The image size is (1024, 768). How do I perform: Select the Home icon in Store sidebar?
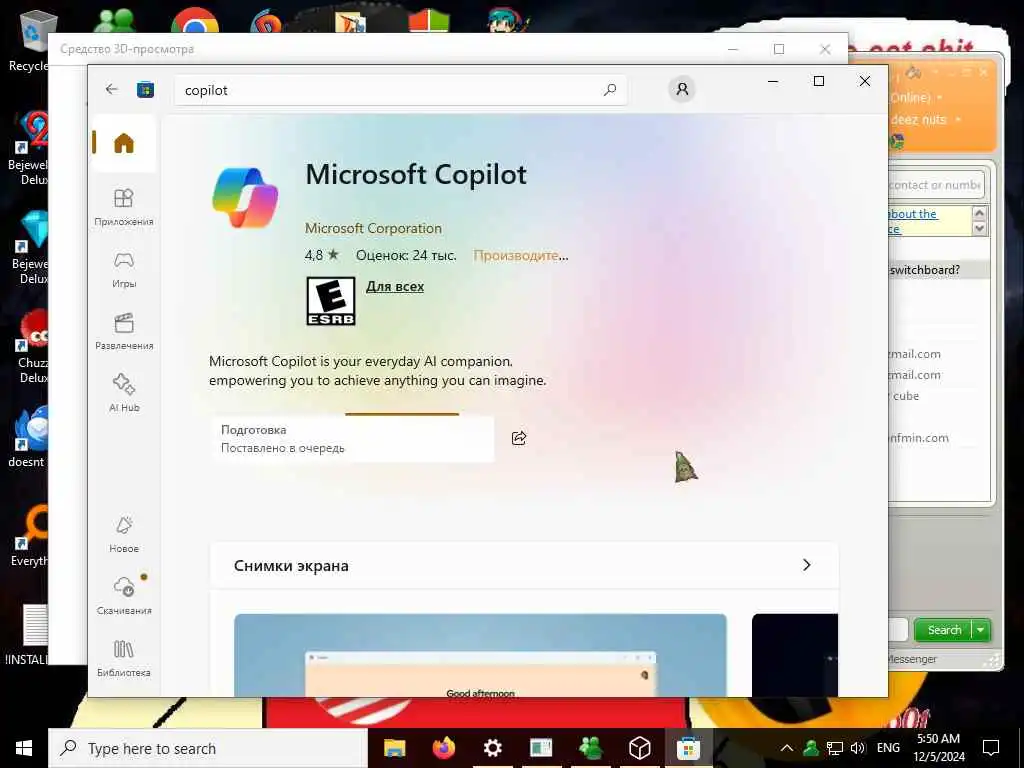pos(124,142)
